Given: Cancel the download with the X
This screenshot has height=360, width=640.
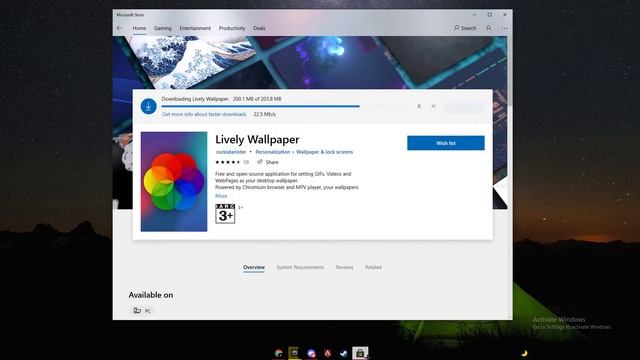Looking at the screenshot, I should click(x=433, y=106).
